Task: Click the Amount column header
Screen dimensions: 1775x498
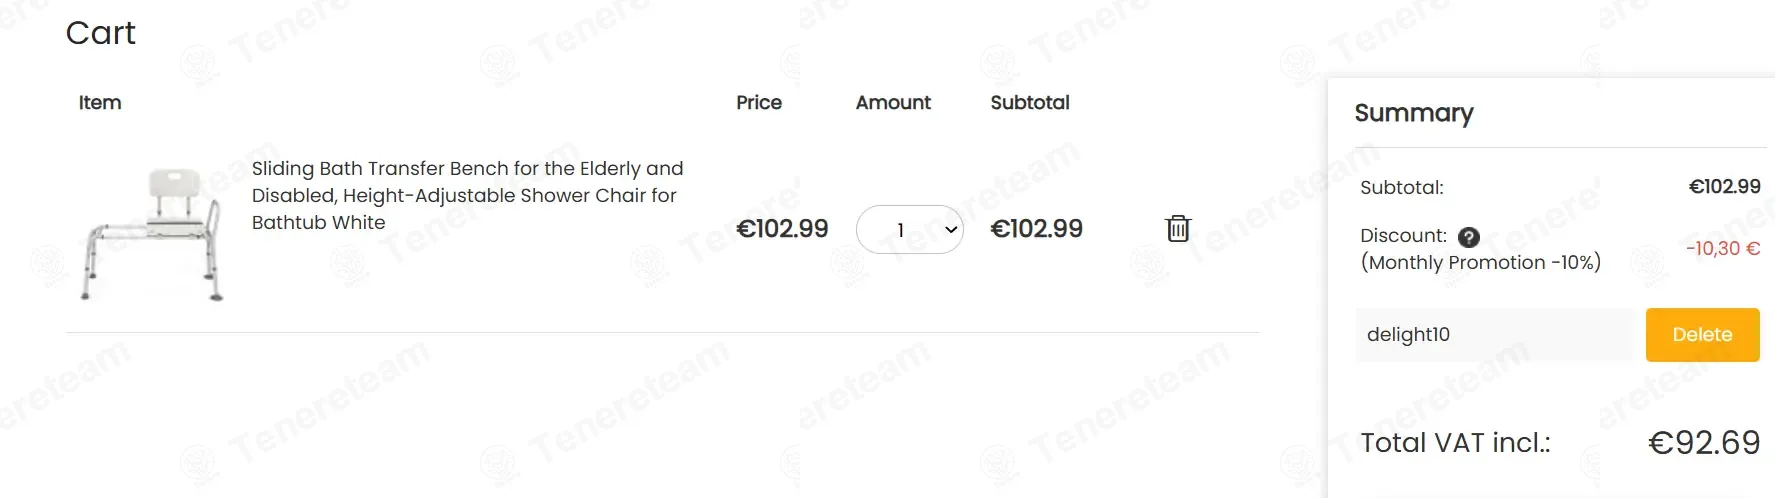Action: point(893,102)
